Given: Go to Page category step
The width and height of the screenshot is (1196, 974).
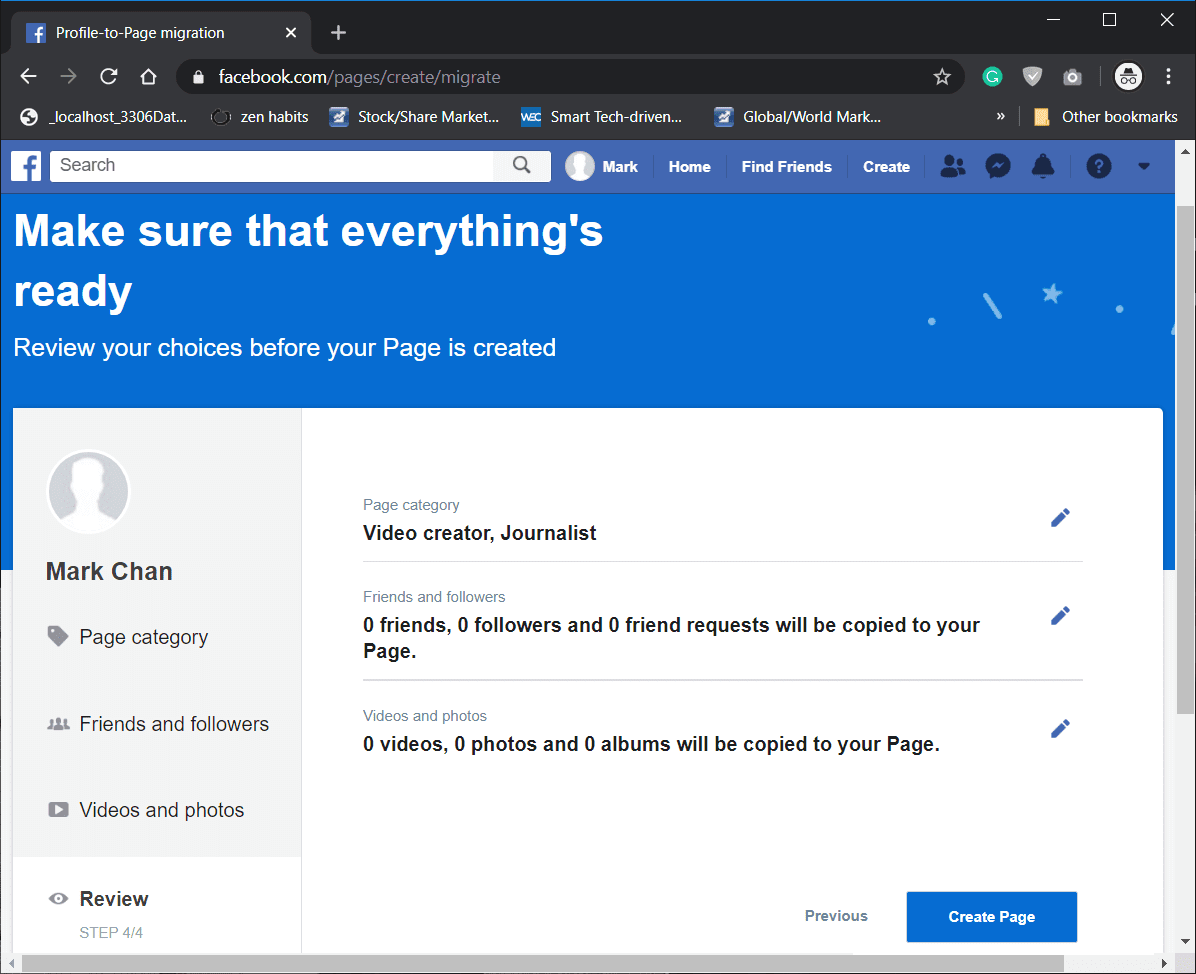Looking at the screenshot, I should point(143,637).
